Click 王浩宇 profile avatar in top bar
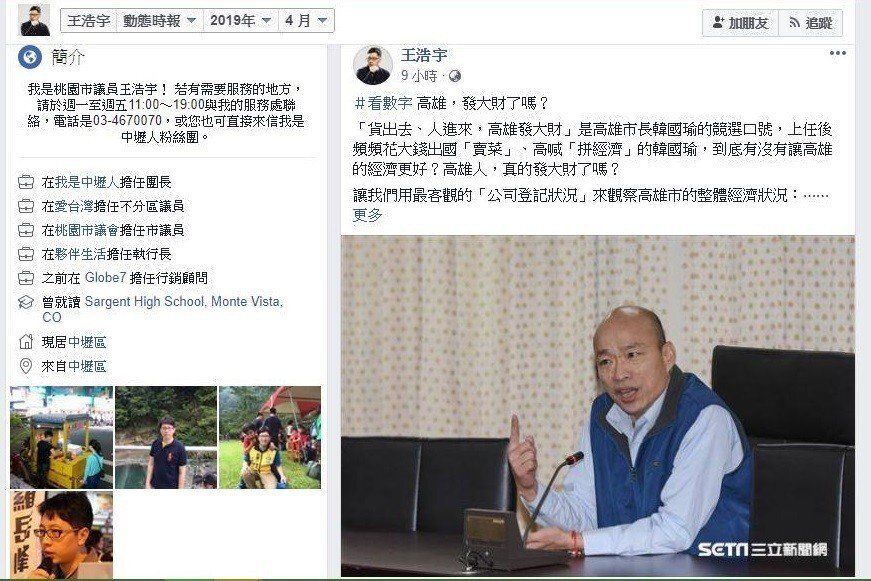The width and height of the screenshot is (871, 581). click(35, 21)
